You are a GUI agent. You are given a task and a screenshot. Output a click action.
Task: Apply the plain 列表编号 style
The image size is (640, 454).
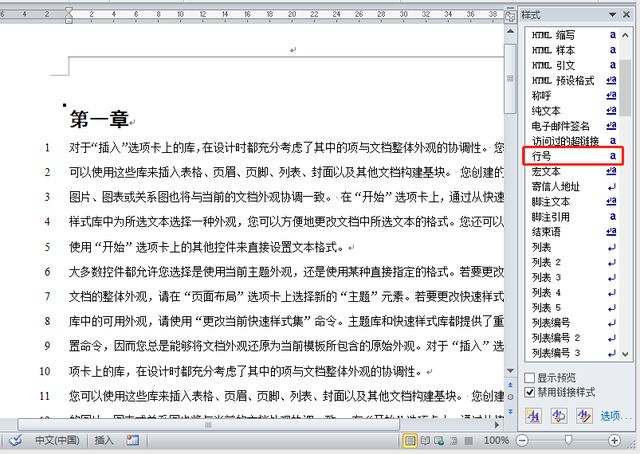[x=572, y=323]
